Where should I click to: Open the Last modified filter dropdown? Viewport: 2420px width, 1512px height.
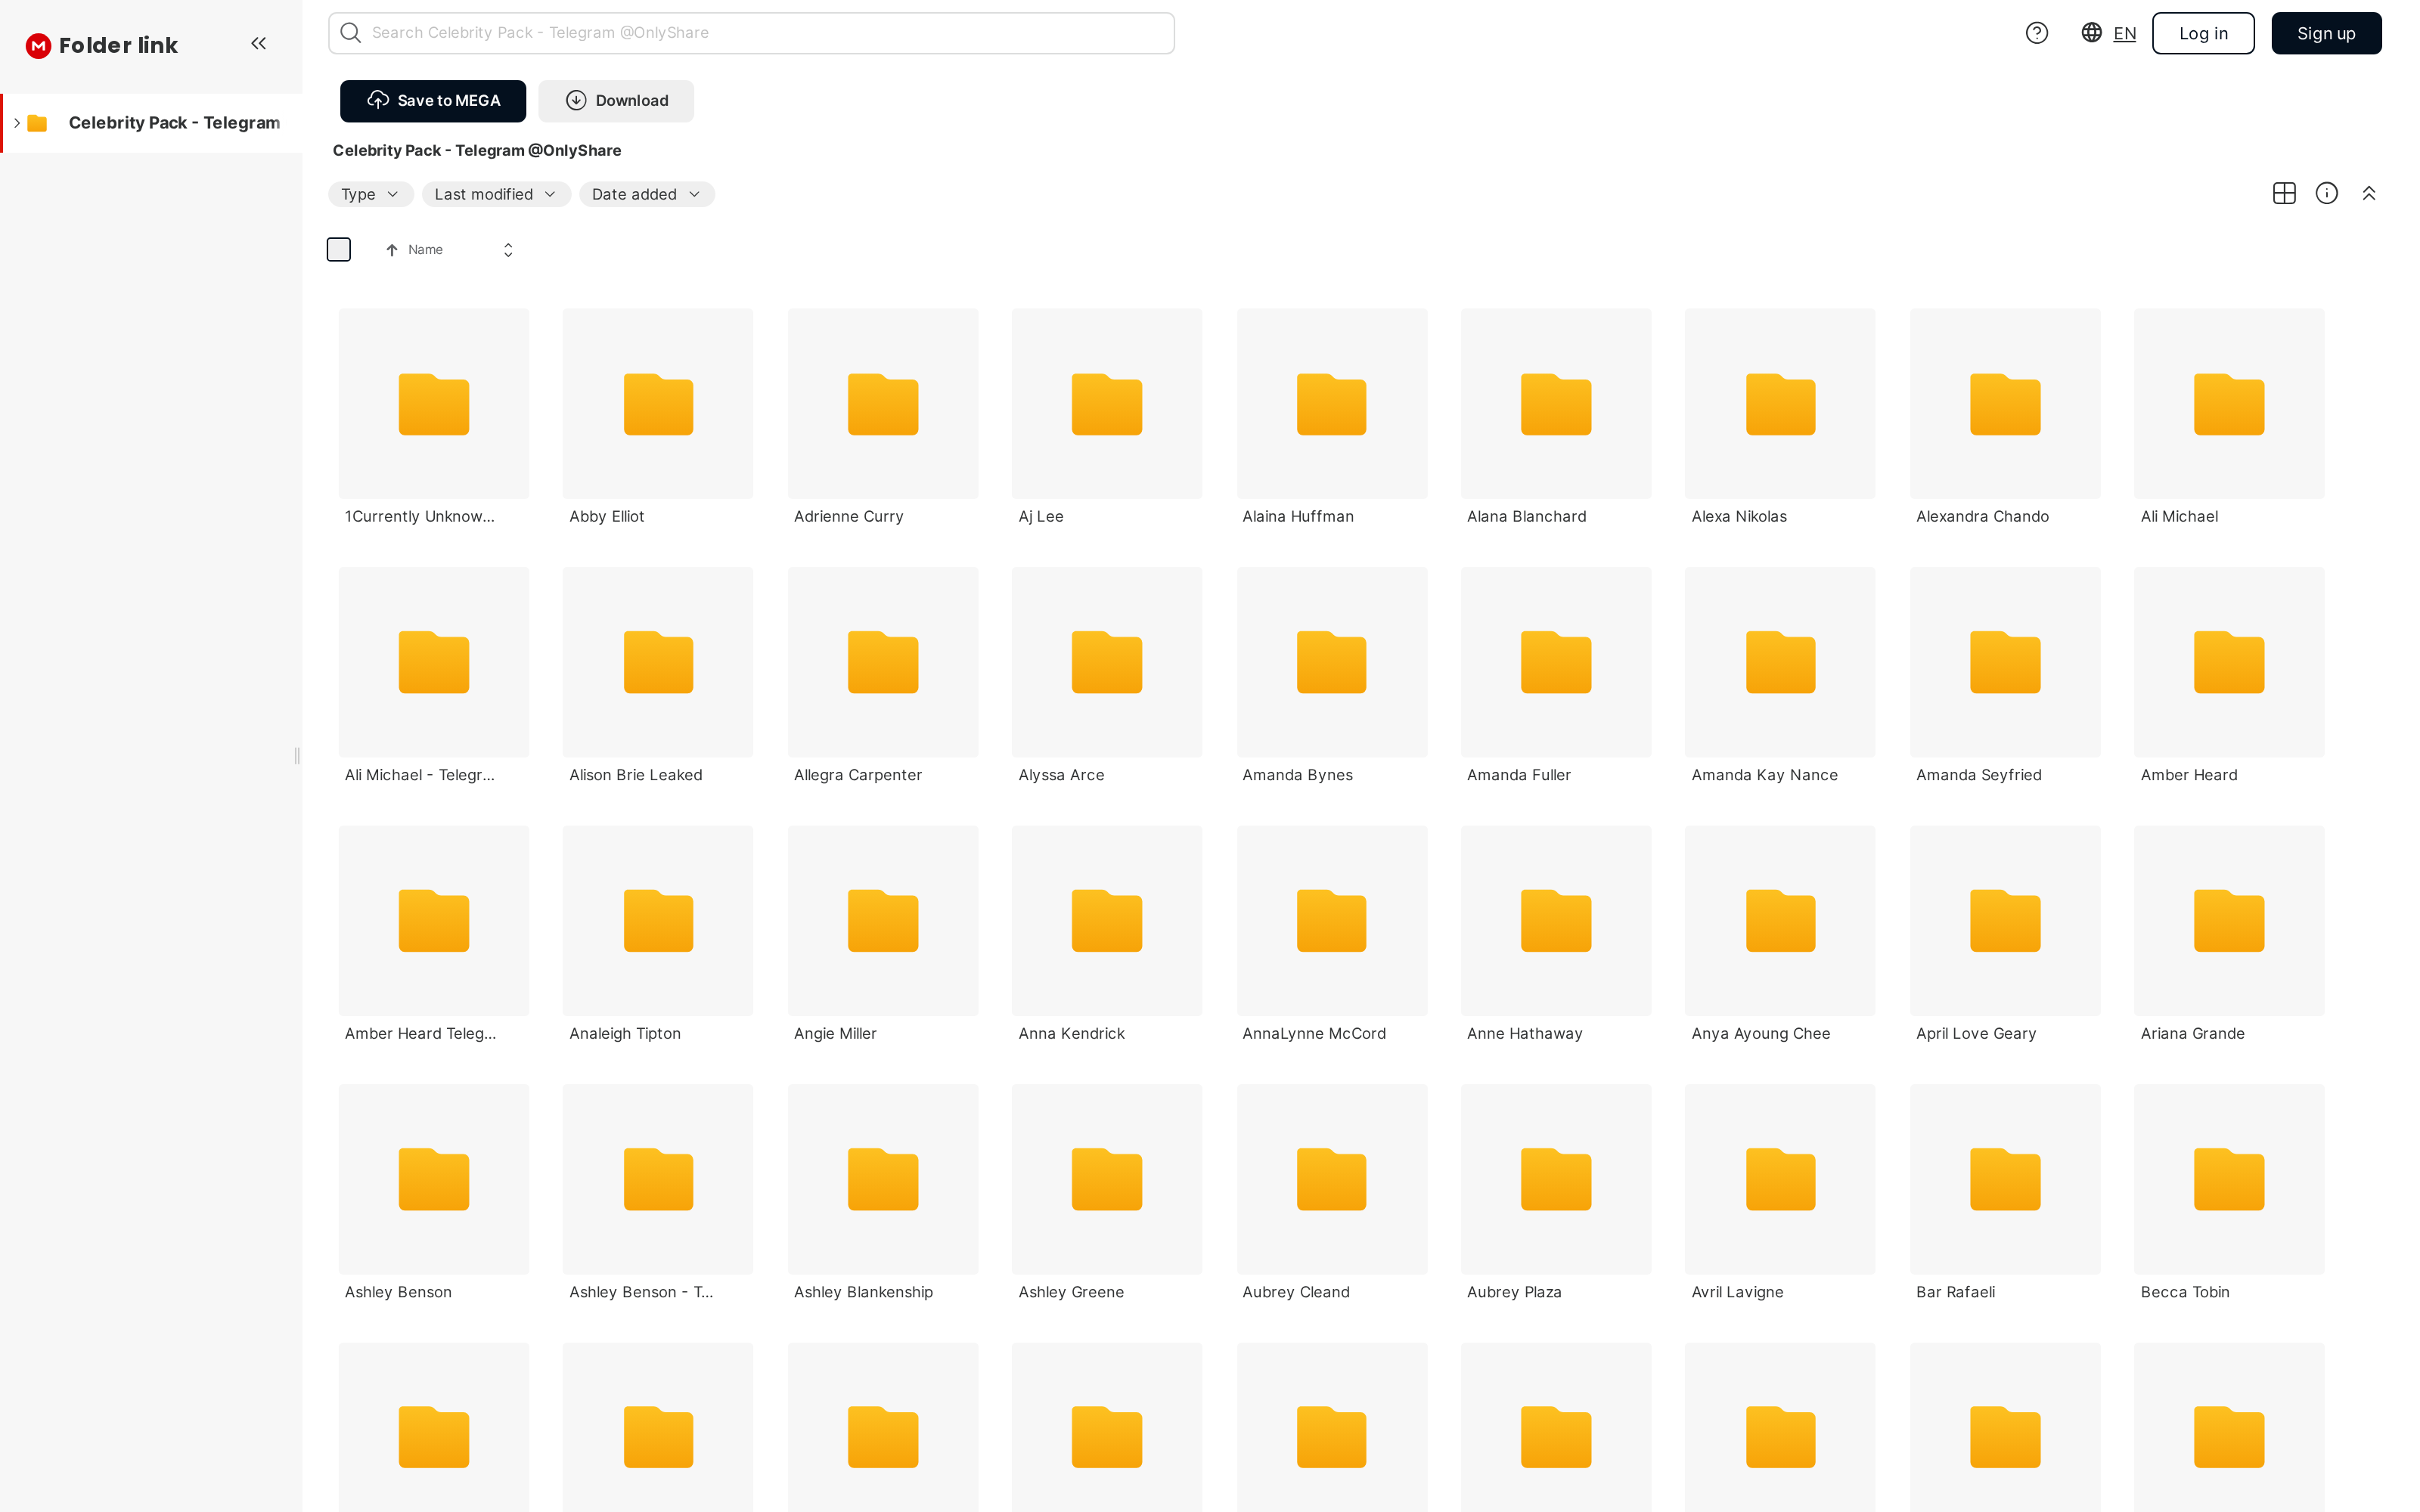pyautogui.click(x=496, y=194)
